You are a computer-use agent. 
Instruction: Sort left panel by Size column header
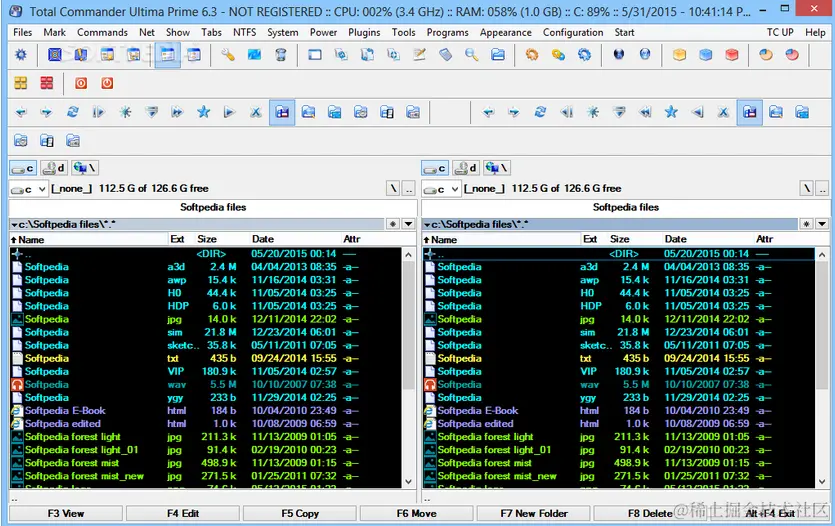207,239
